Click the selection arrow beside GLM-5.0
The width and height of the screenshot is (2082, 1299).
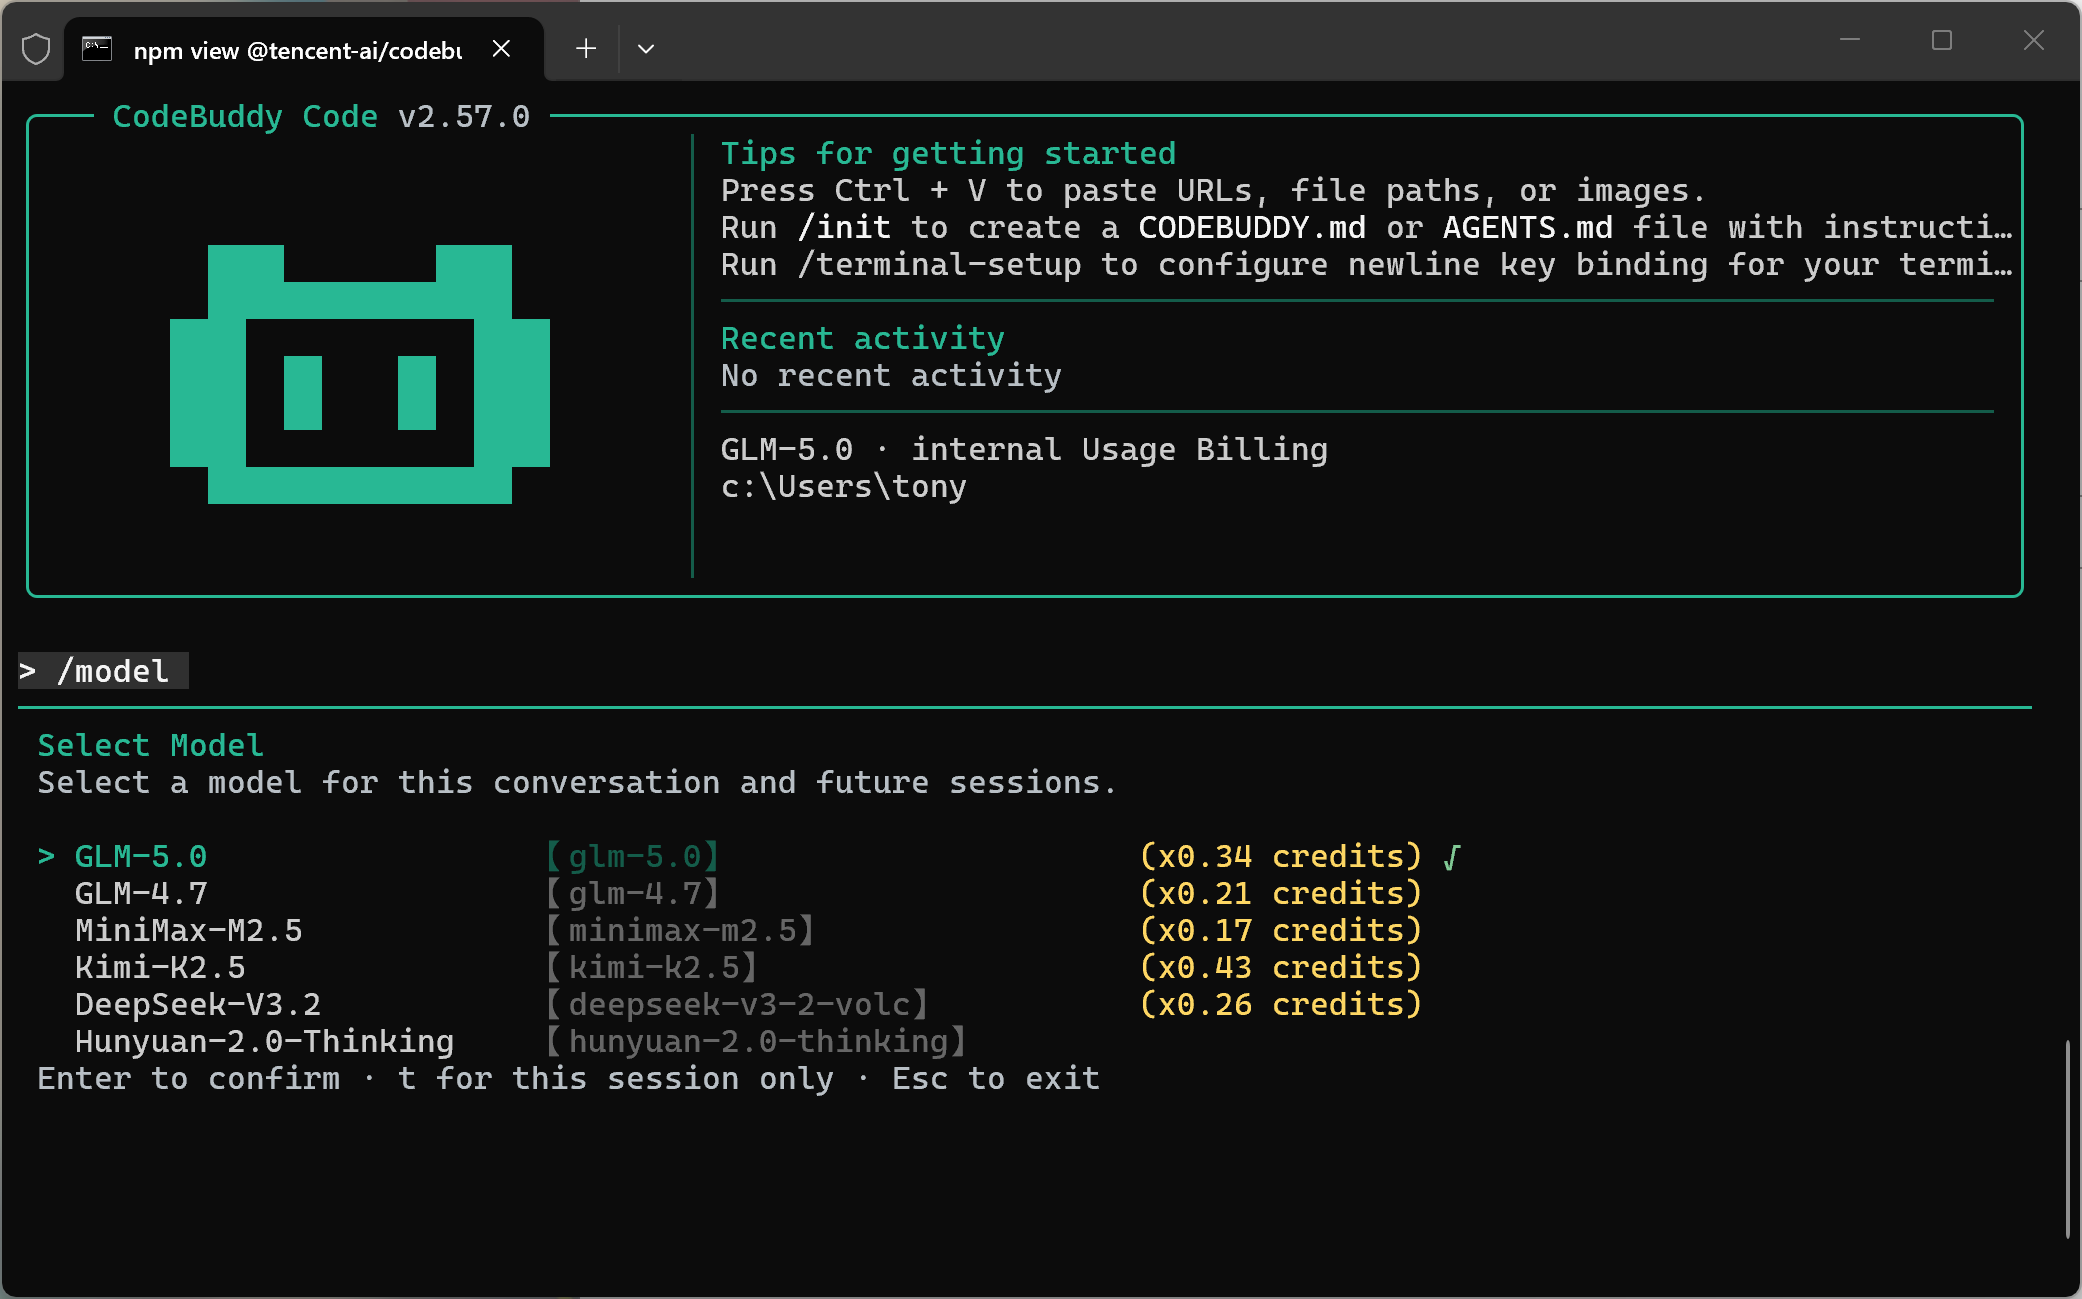pyautogui.click(x=46, y=857)
